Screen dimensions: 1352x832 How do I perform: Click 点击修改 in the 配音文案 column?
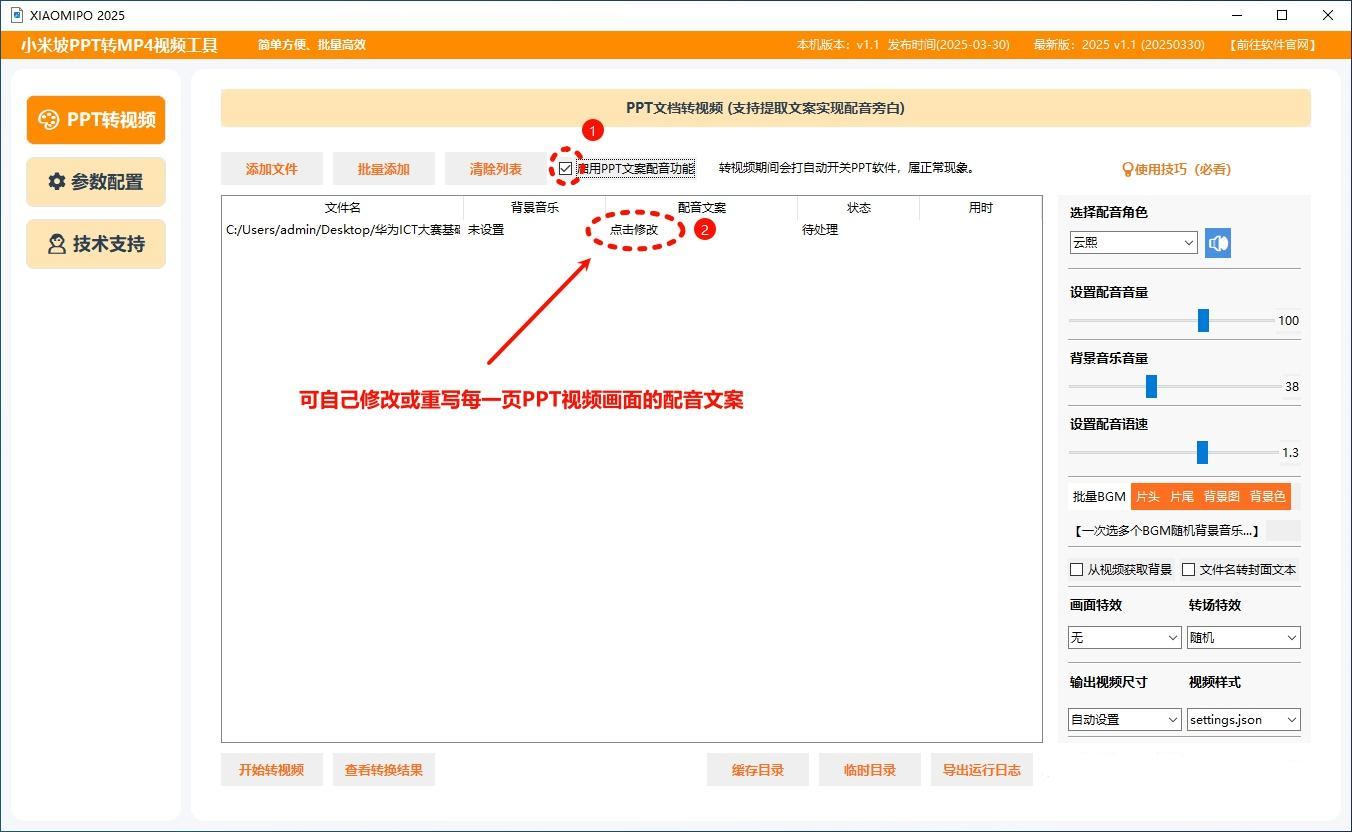point(634,230)
